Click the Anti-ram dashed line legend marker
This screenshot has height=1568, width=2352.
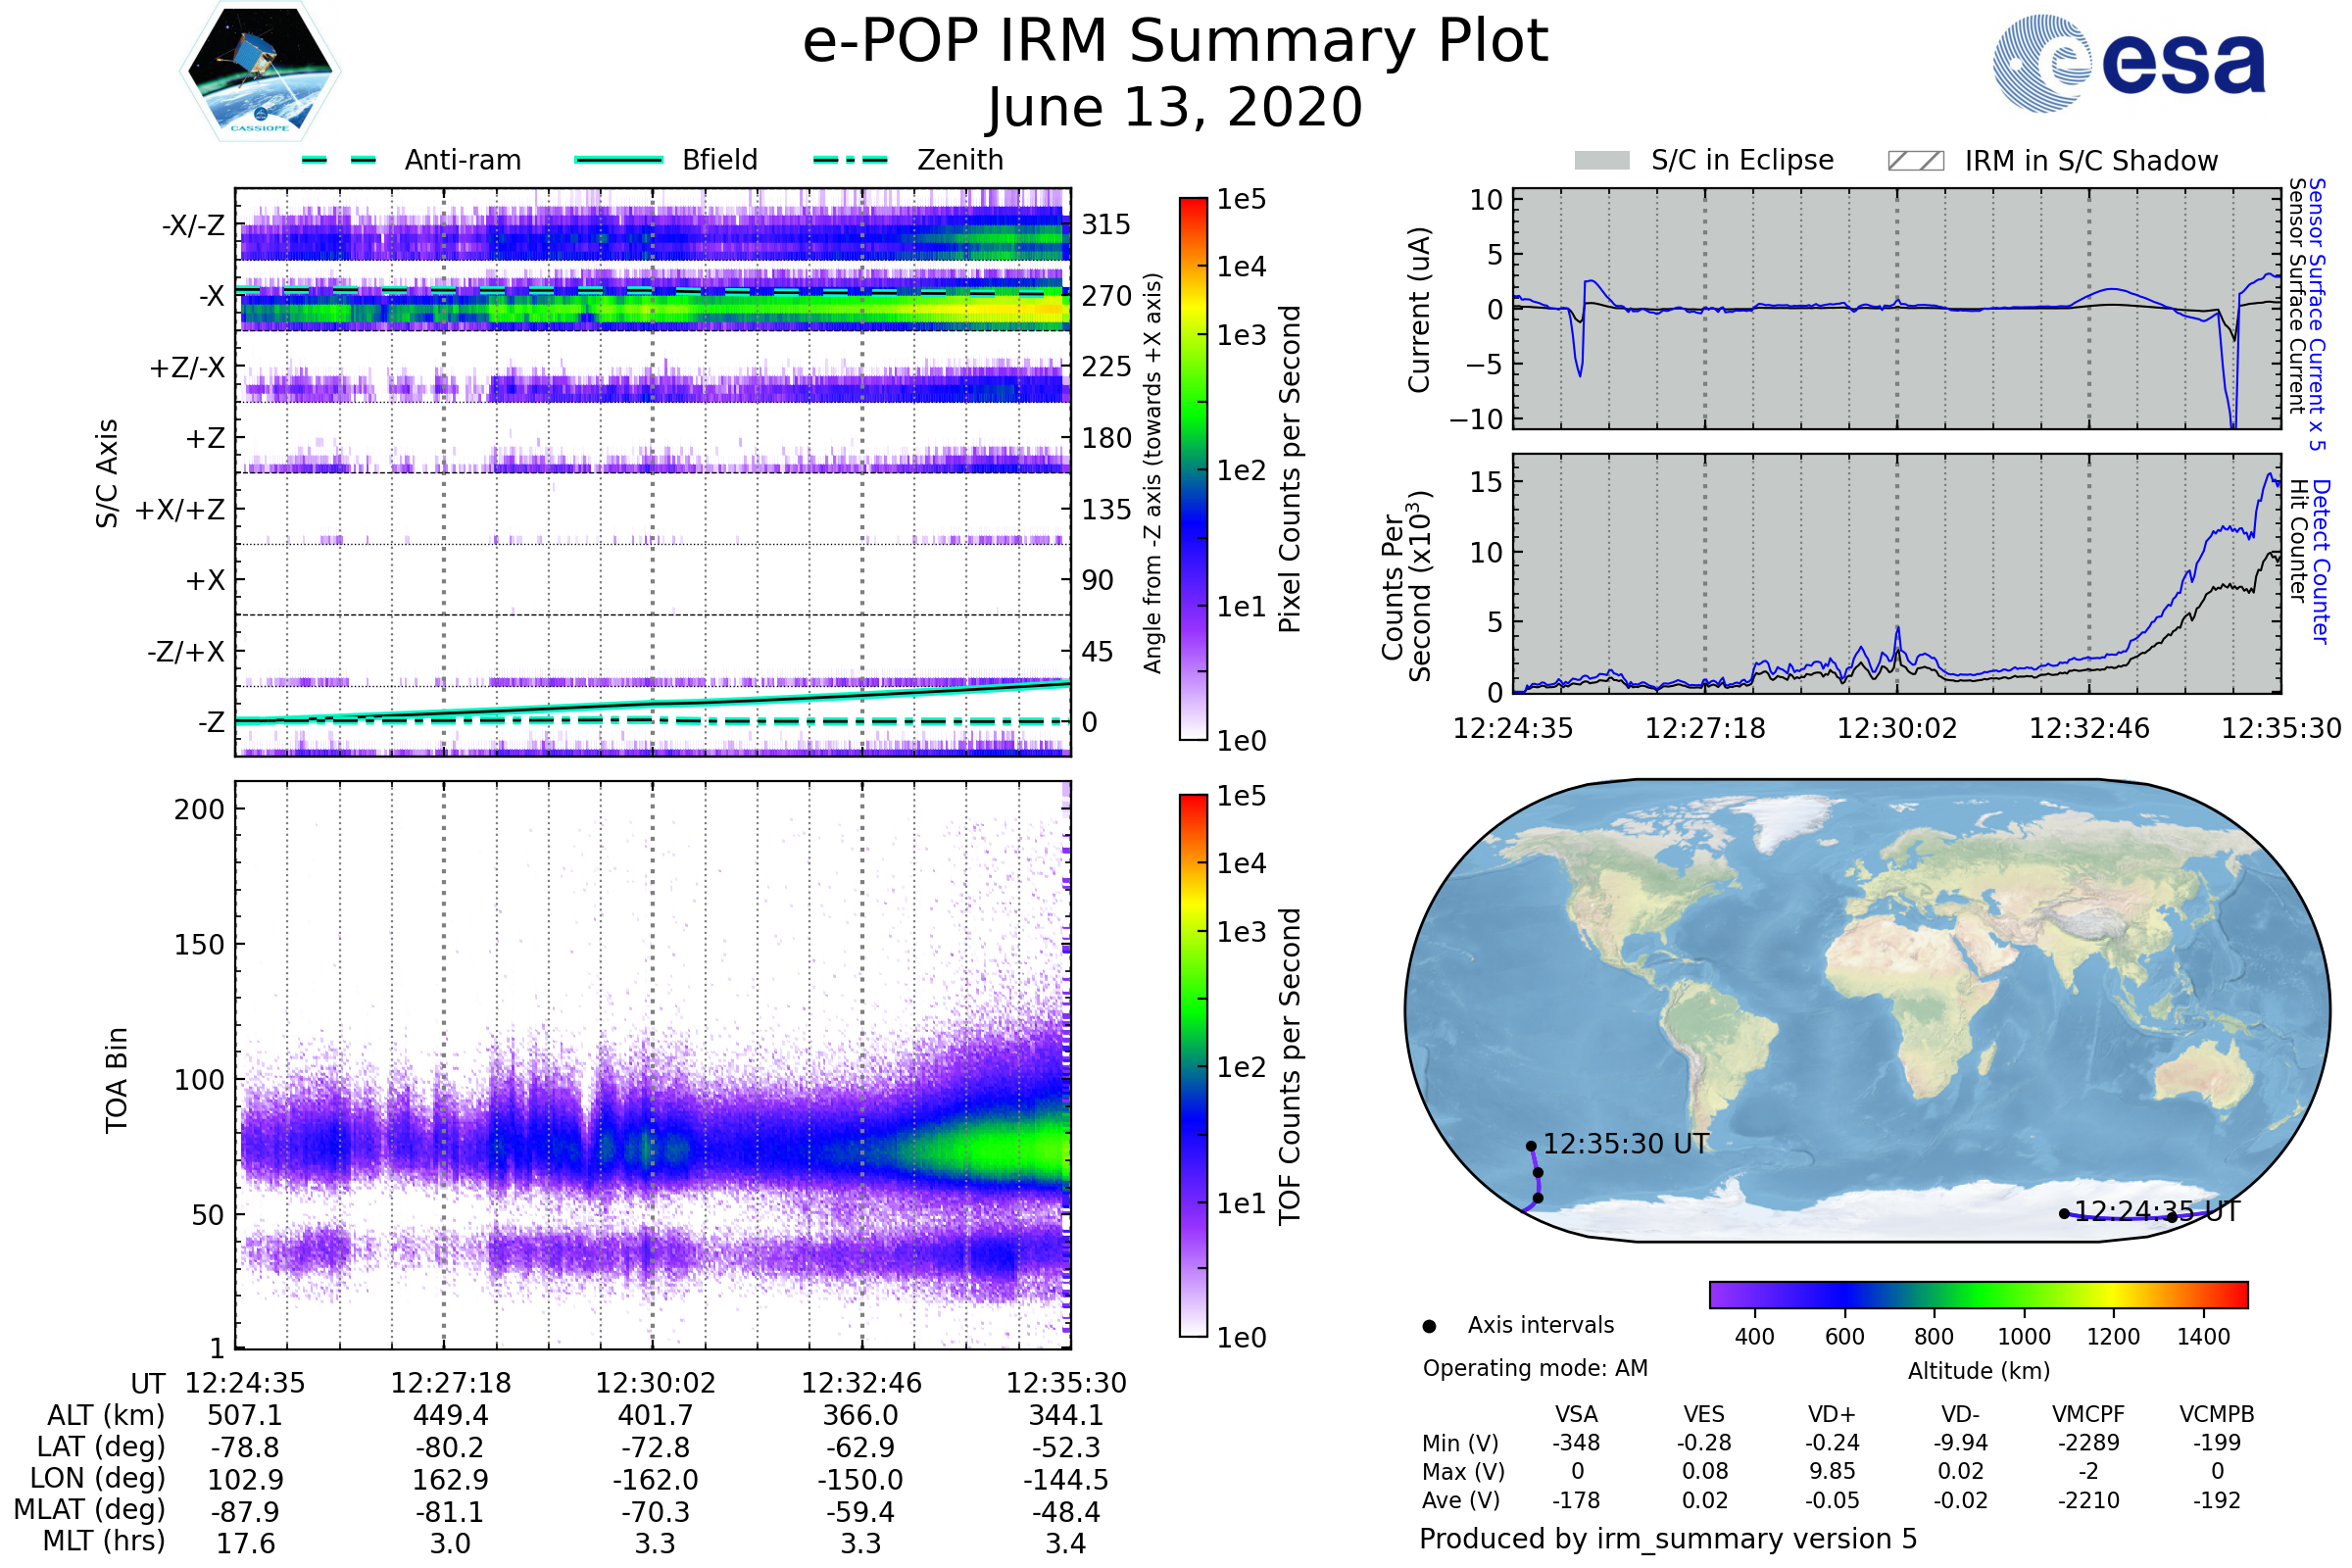click(339, 160)
